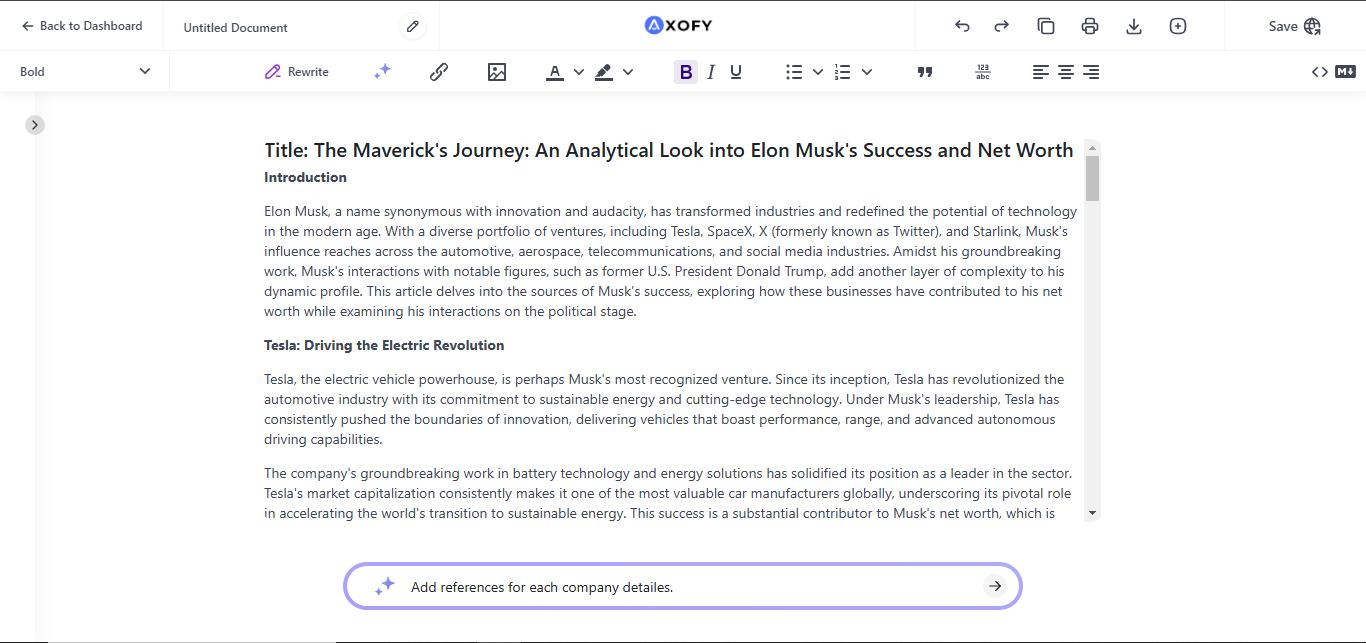Click the scrollbar up arrow
This screenshot has height=643, width=1366.
pos(1092,147)
